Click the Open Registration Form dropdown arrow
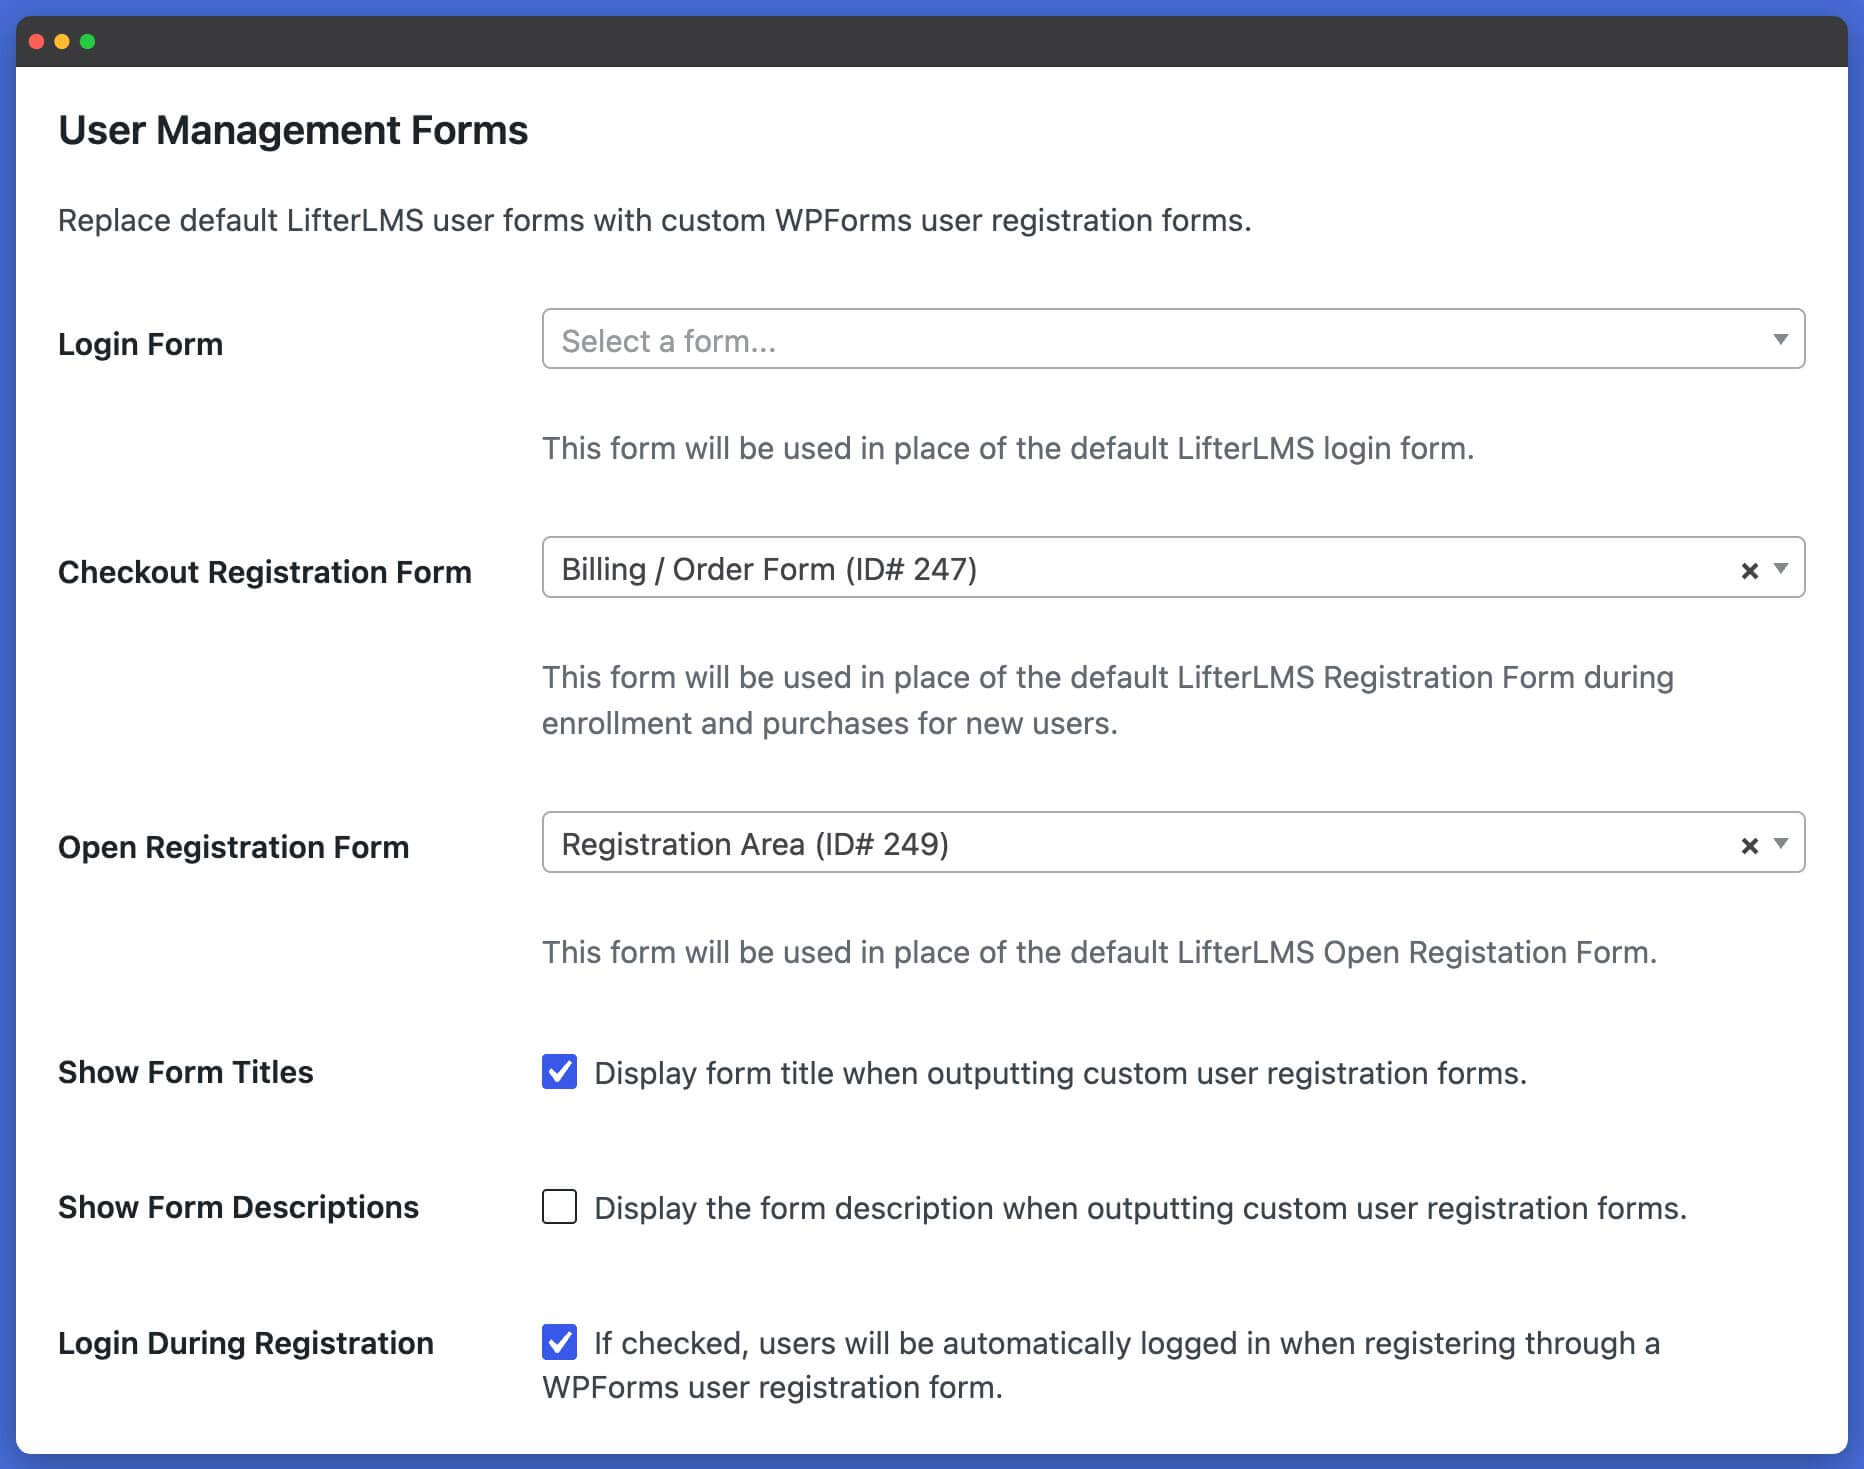Image resolution: width=1864 pixels, height=1469 pixels. point(1780,844)
